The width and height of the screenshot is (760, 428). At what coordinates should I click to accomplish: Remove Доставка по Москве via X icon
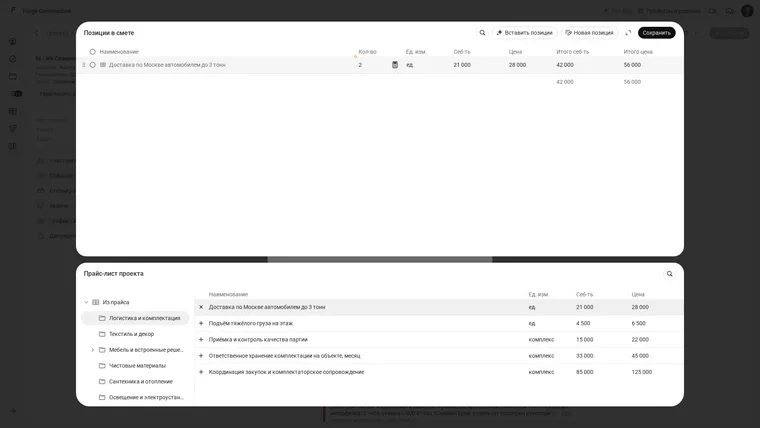click(201, 307)
